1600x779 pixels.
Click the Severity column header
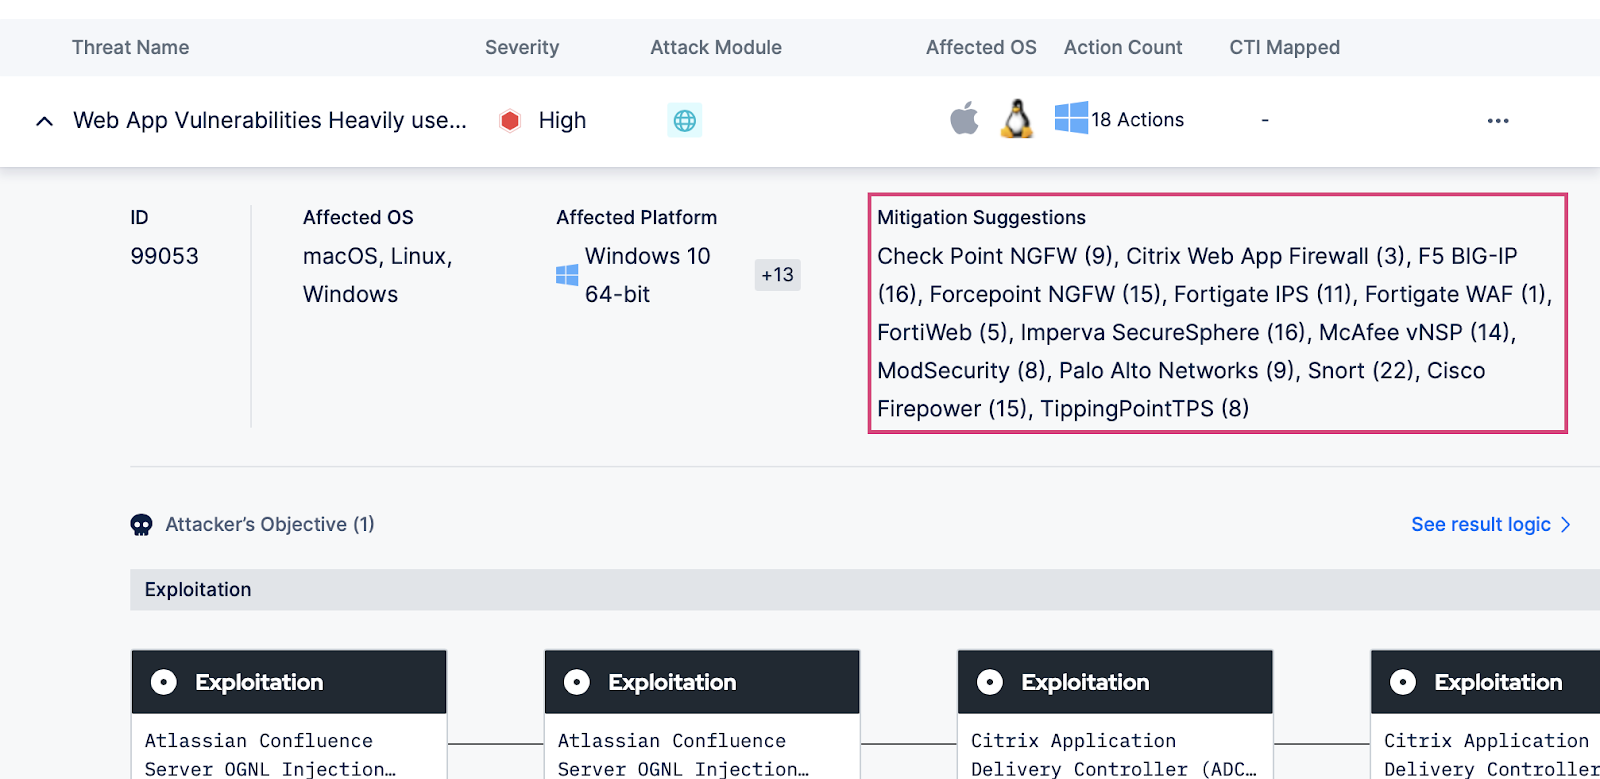click(x=522, y=47)
